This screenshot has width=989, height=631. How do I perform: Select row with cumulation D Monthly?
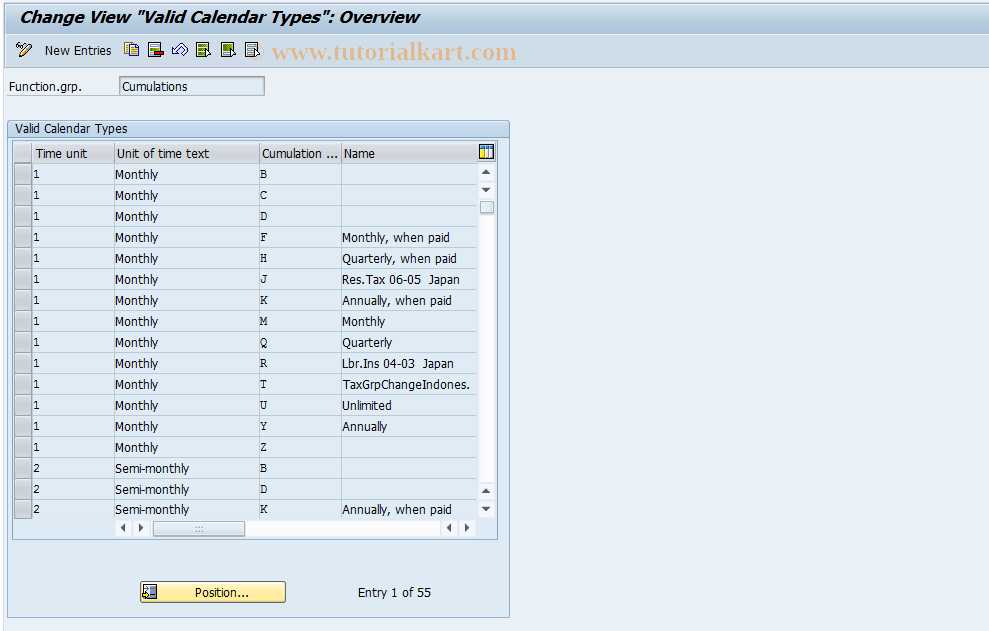(23, 216)
